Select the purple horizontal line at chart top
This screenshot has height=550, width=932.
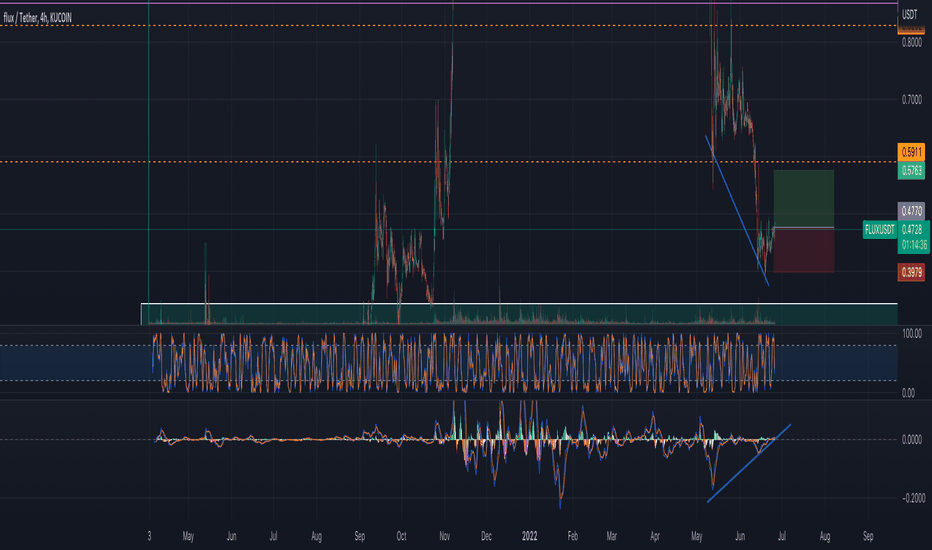point(449,4)
